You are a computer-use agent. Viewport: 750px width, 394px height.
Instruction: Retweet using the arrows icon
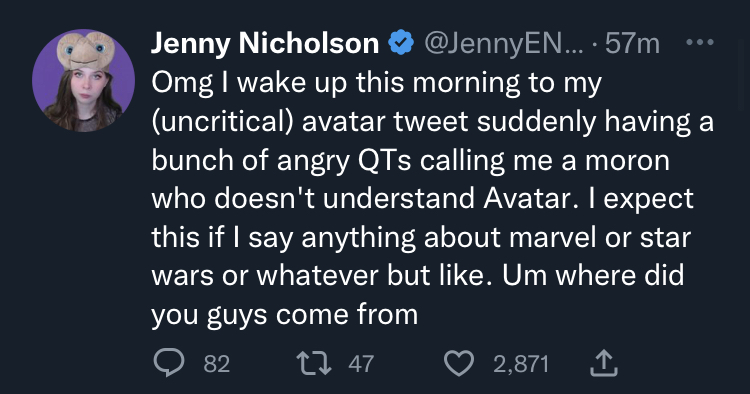coord(314,363)
